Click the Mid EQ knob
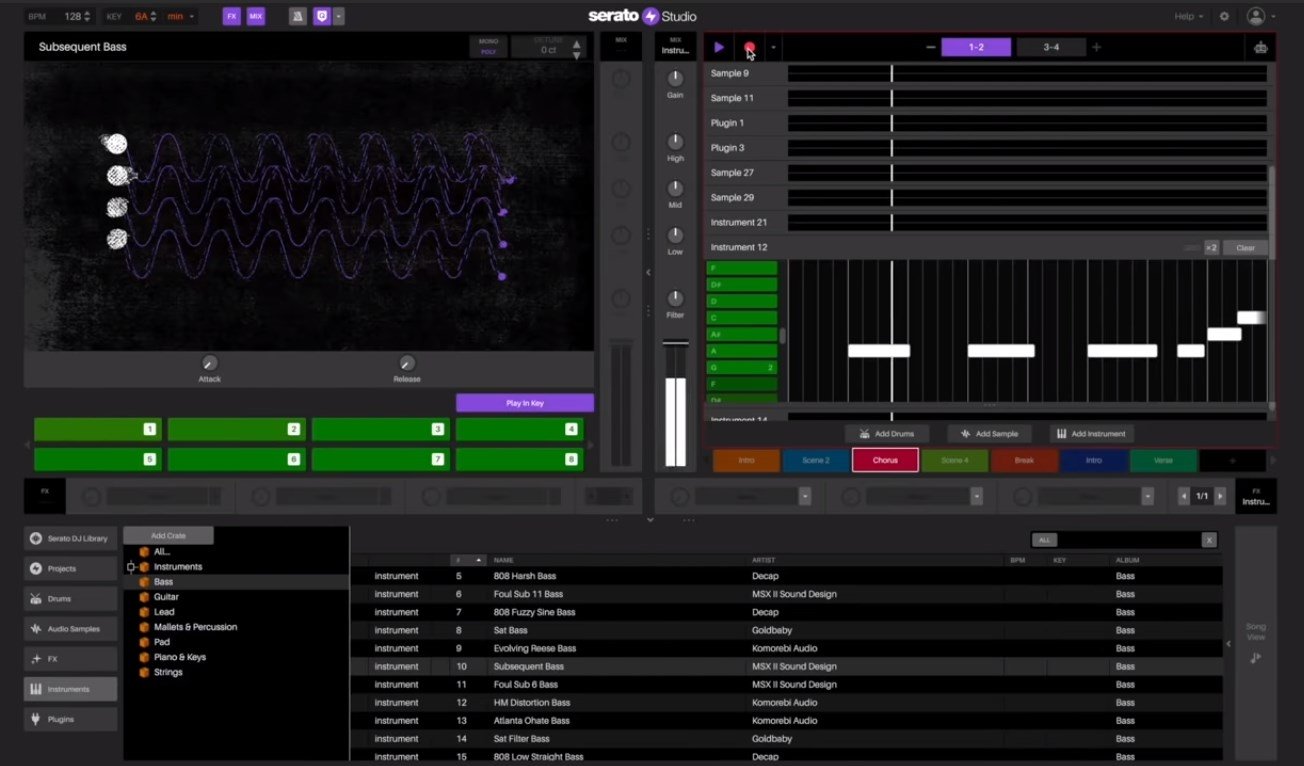1304x766 pixels. click(675, 188)
